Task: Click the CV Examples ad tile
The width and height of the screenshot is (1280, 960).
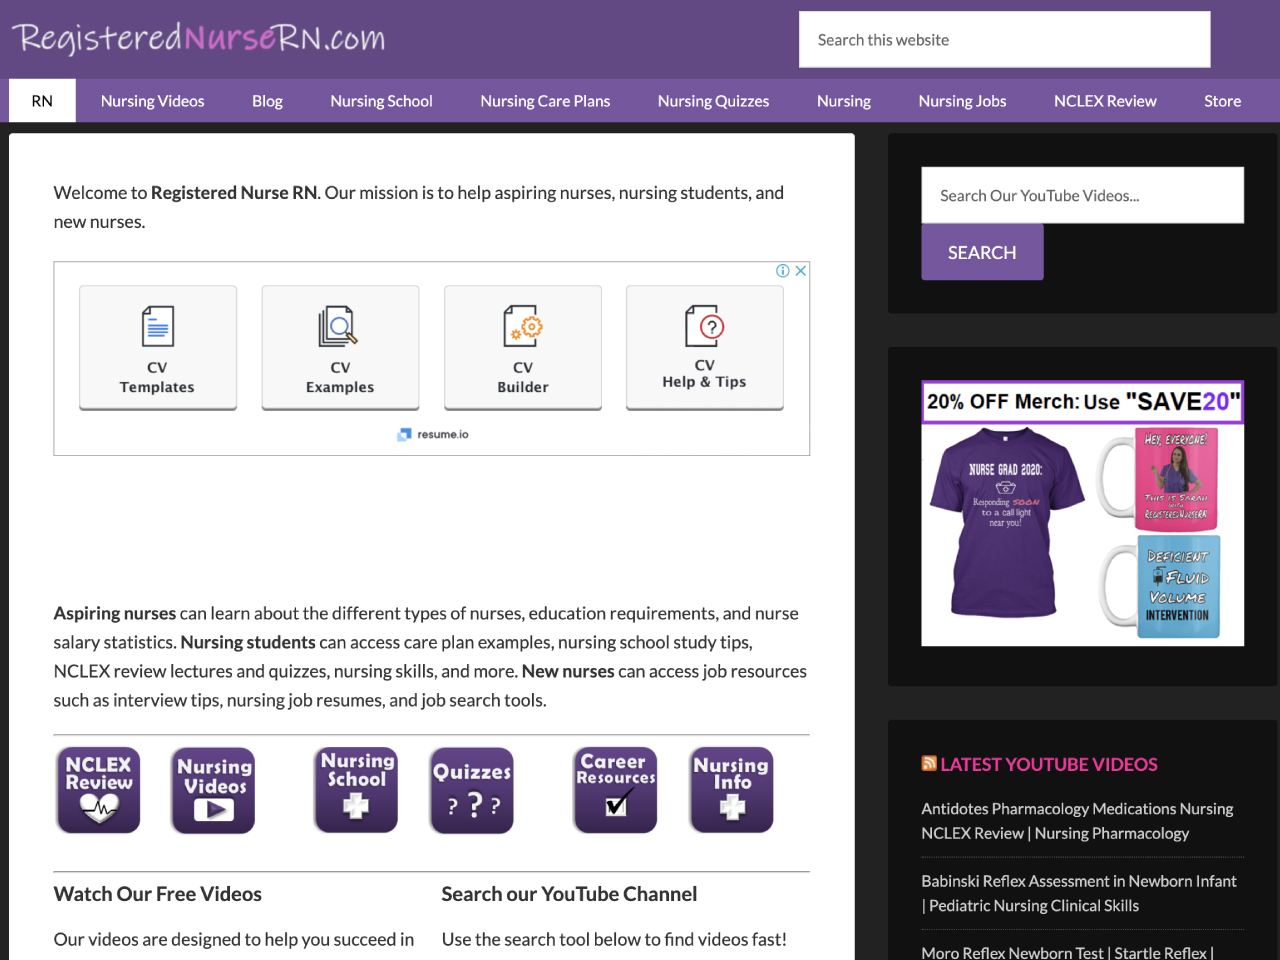Action: pyautogui.click(x=340, y=348)
